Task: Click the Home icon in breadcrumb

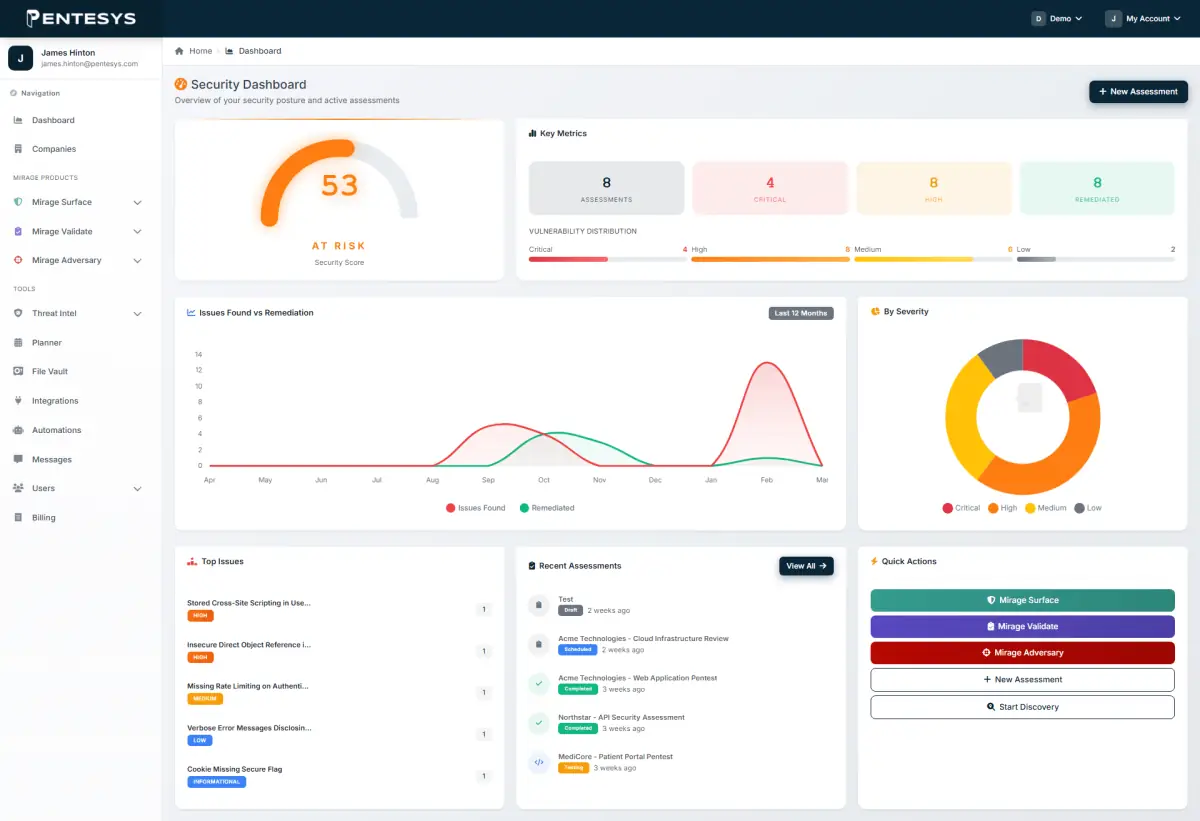Action: click(179, 51)
